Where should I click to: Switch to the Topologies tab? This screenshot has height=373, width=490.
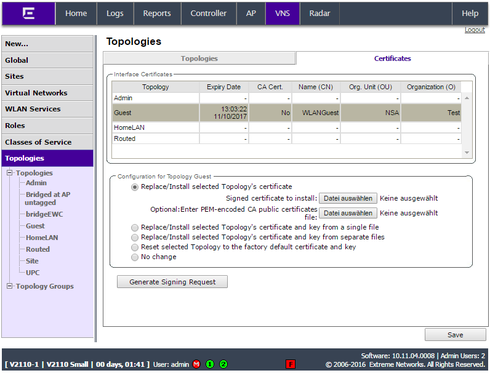[x=199, y=59]
